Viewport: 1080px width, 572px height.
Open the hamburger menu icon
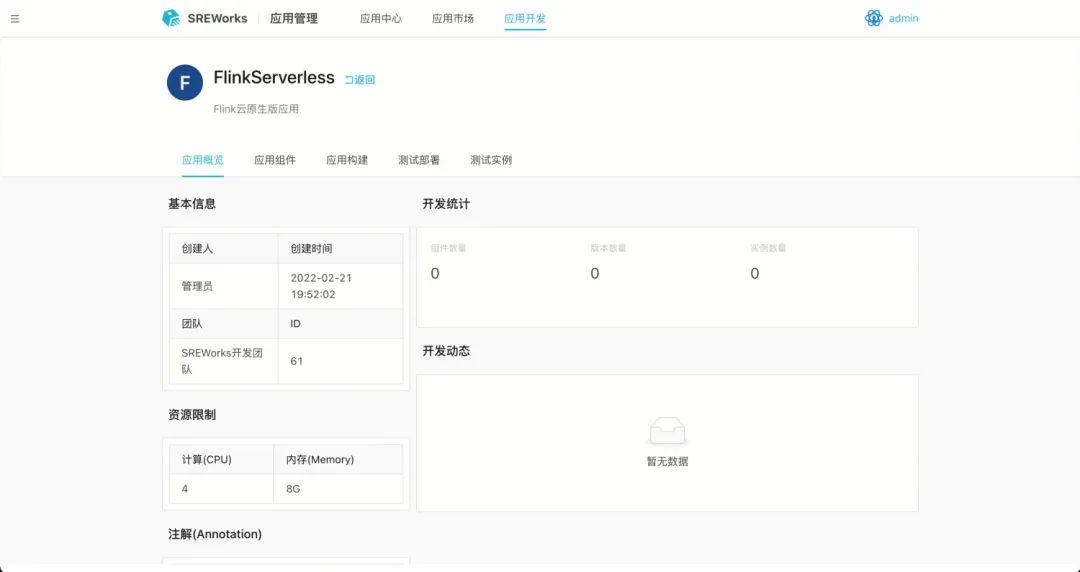coord(15,19)
